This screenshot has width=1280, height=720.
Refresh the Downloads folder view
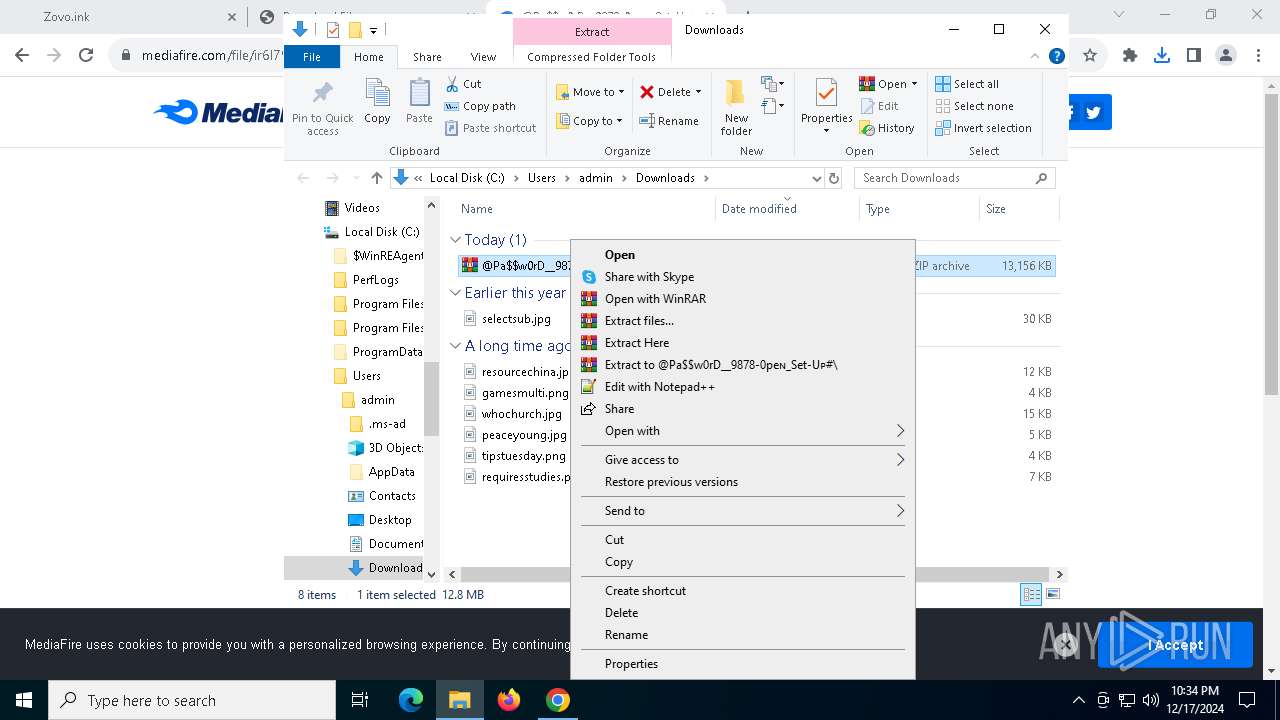[834, 178]
